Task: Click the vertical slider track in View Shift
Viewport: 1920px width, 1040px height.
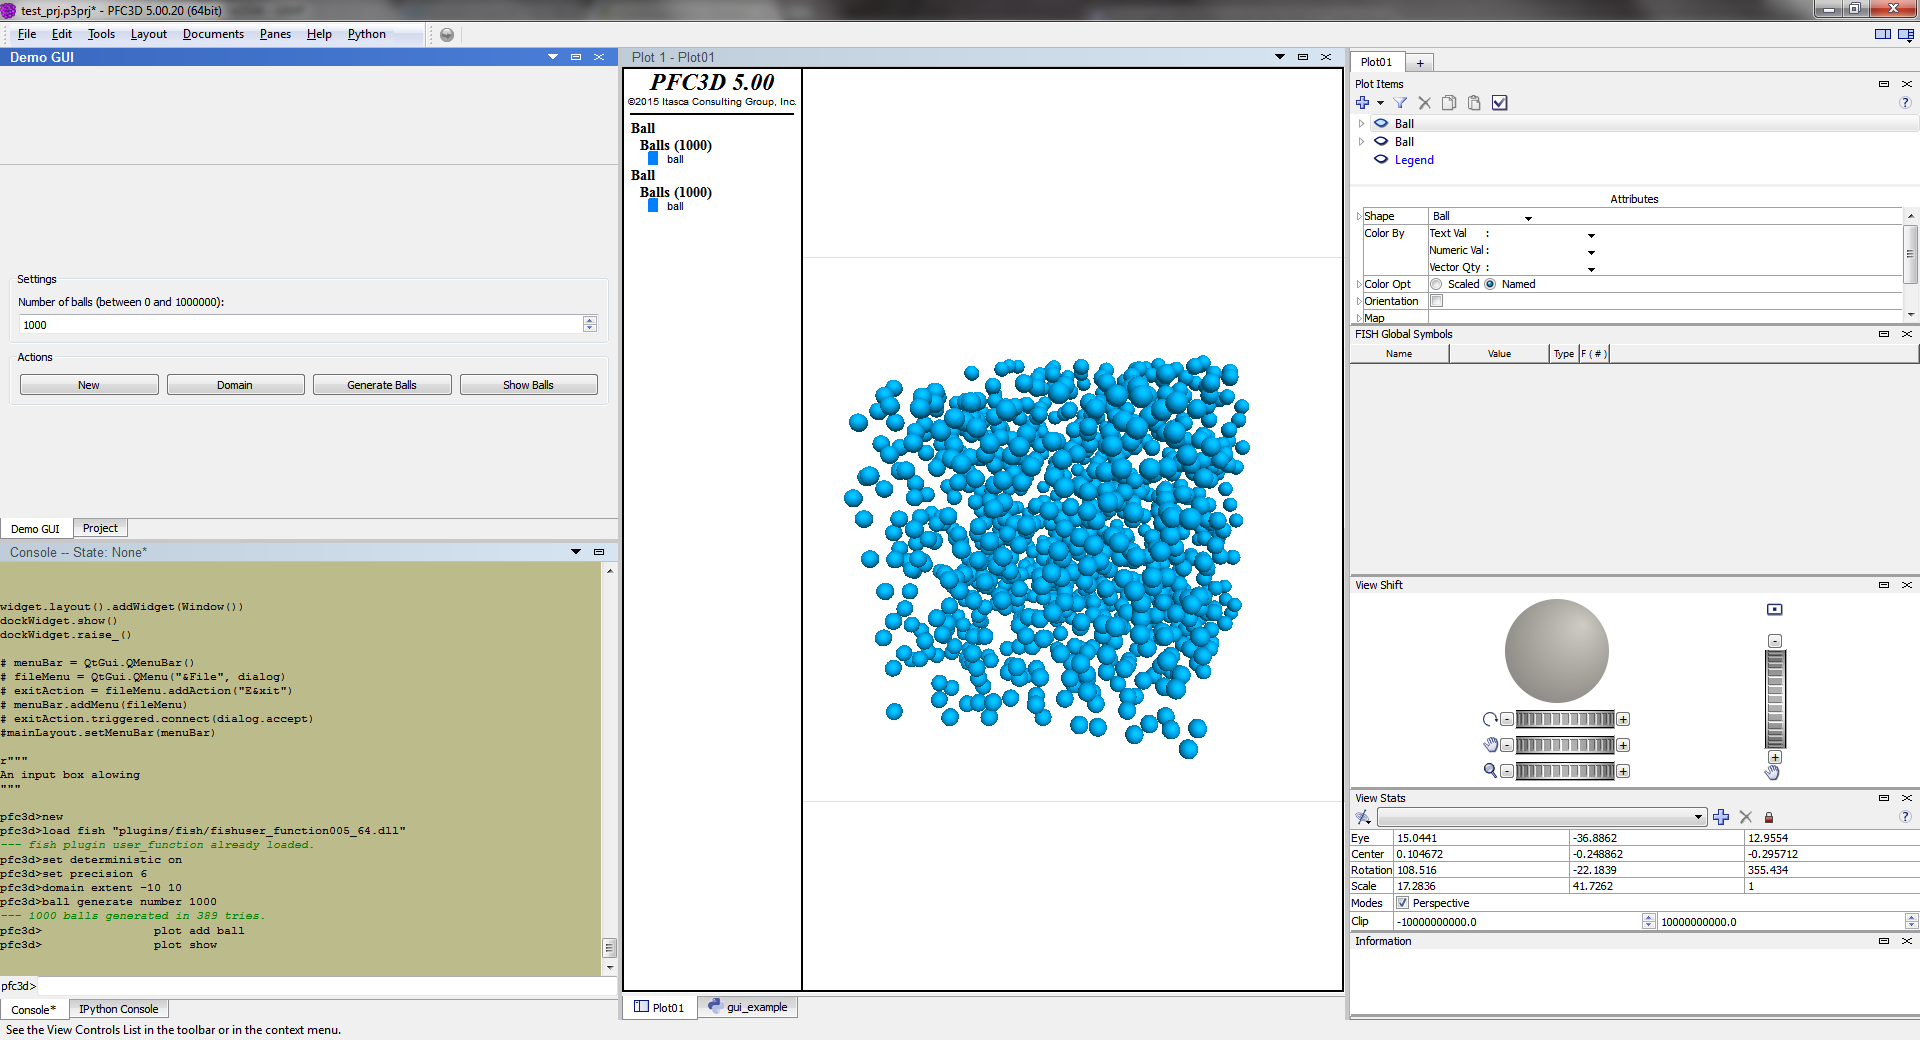Action: pos(1775,699)
